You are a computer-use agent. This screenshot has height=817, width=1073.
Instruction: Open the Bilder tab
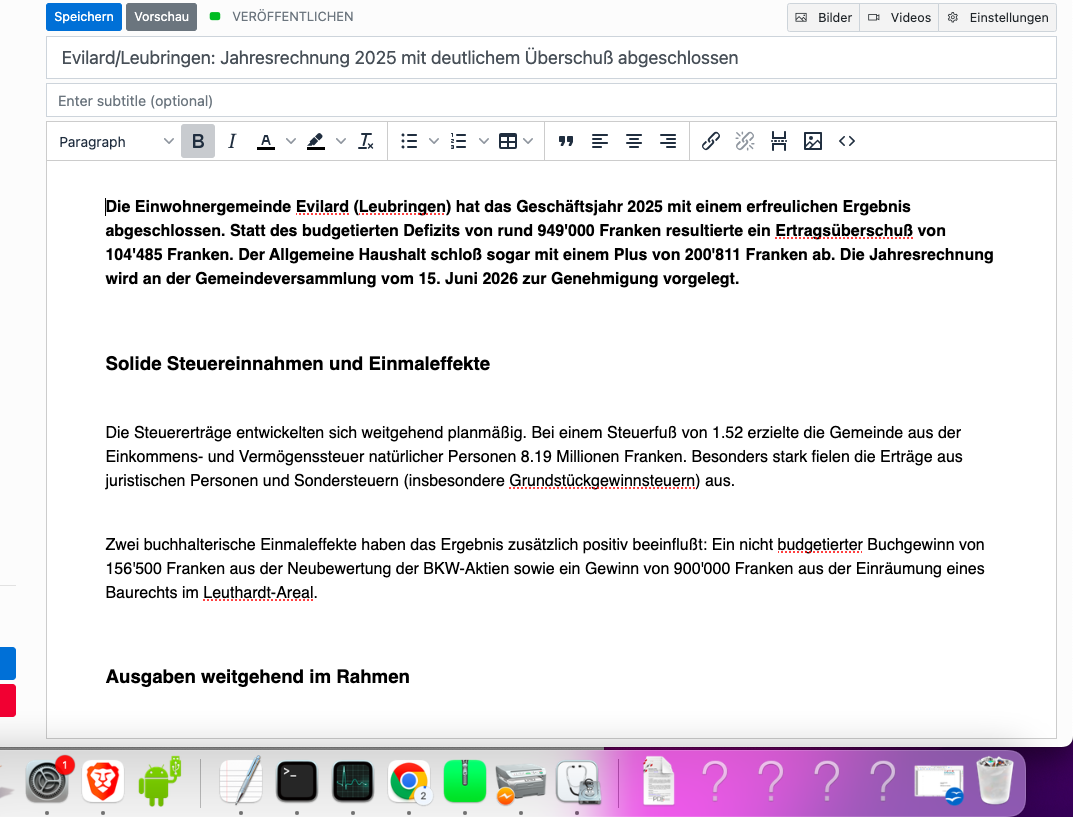[x=824, y=18]
